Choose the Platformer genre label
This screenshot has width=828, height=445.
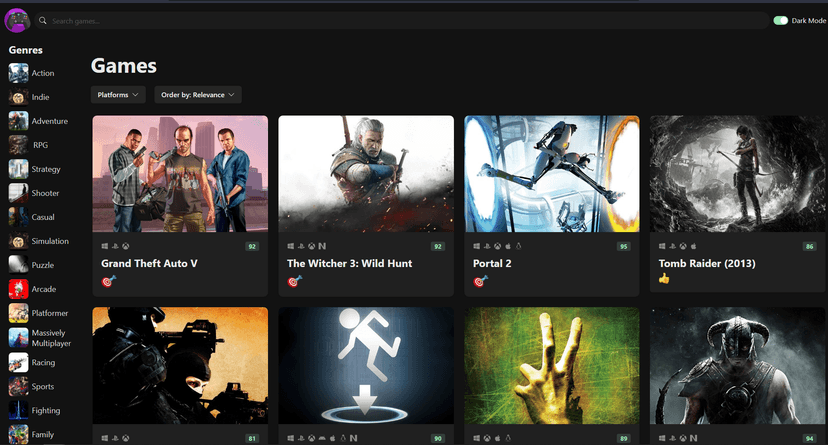50,313
